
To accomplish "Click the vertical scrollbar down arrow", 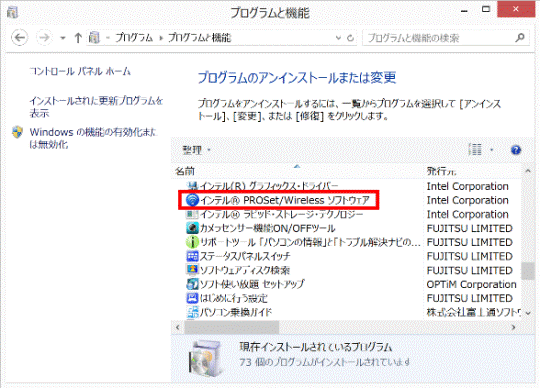I will tap(528, 313).
